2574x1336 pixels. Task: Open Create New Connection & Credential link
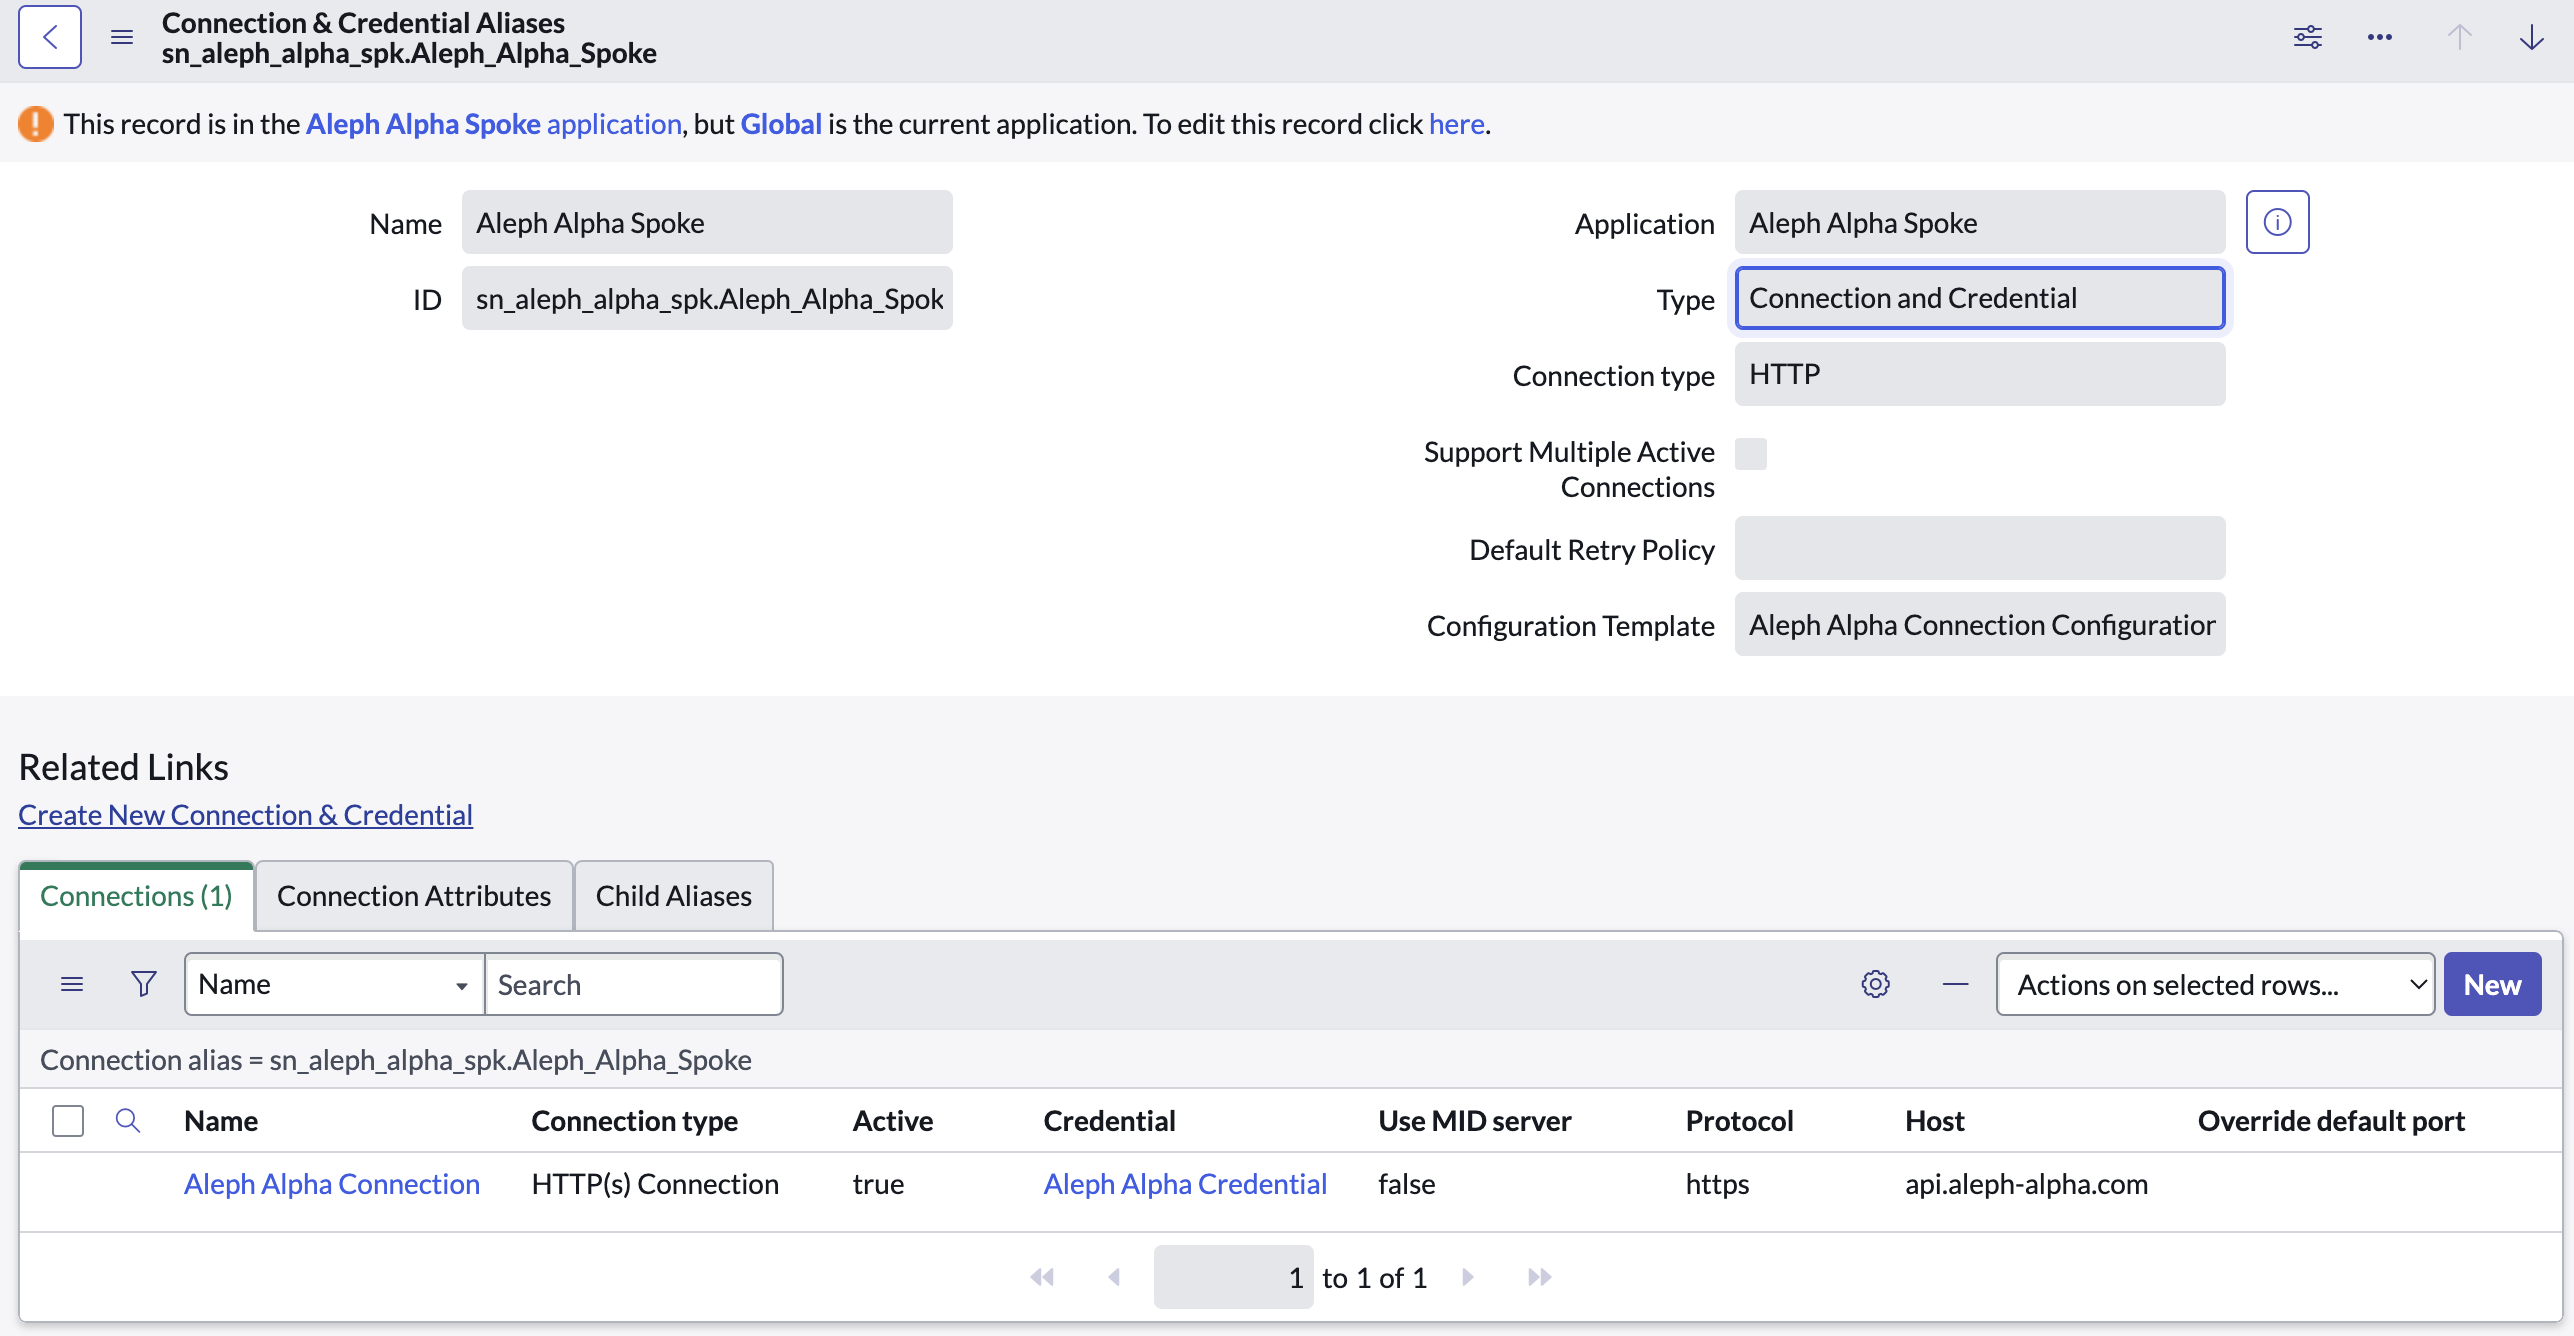(x=245, y=815)
